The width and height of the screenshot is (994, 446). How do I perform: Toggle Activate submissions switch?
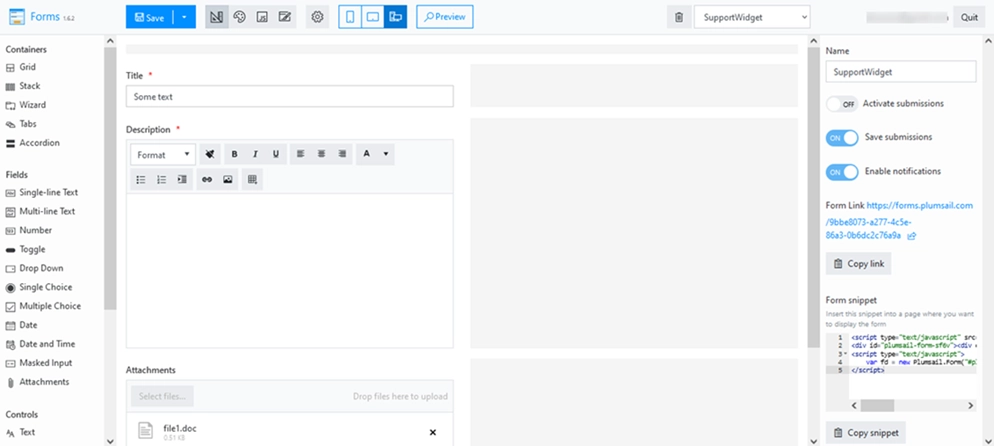[x=842, y=104]
